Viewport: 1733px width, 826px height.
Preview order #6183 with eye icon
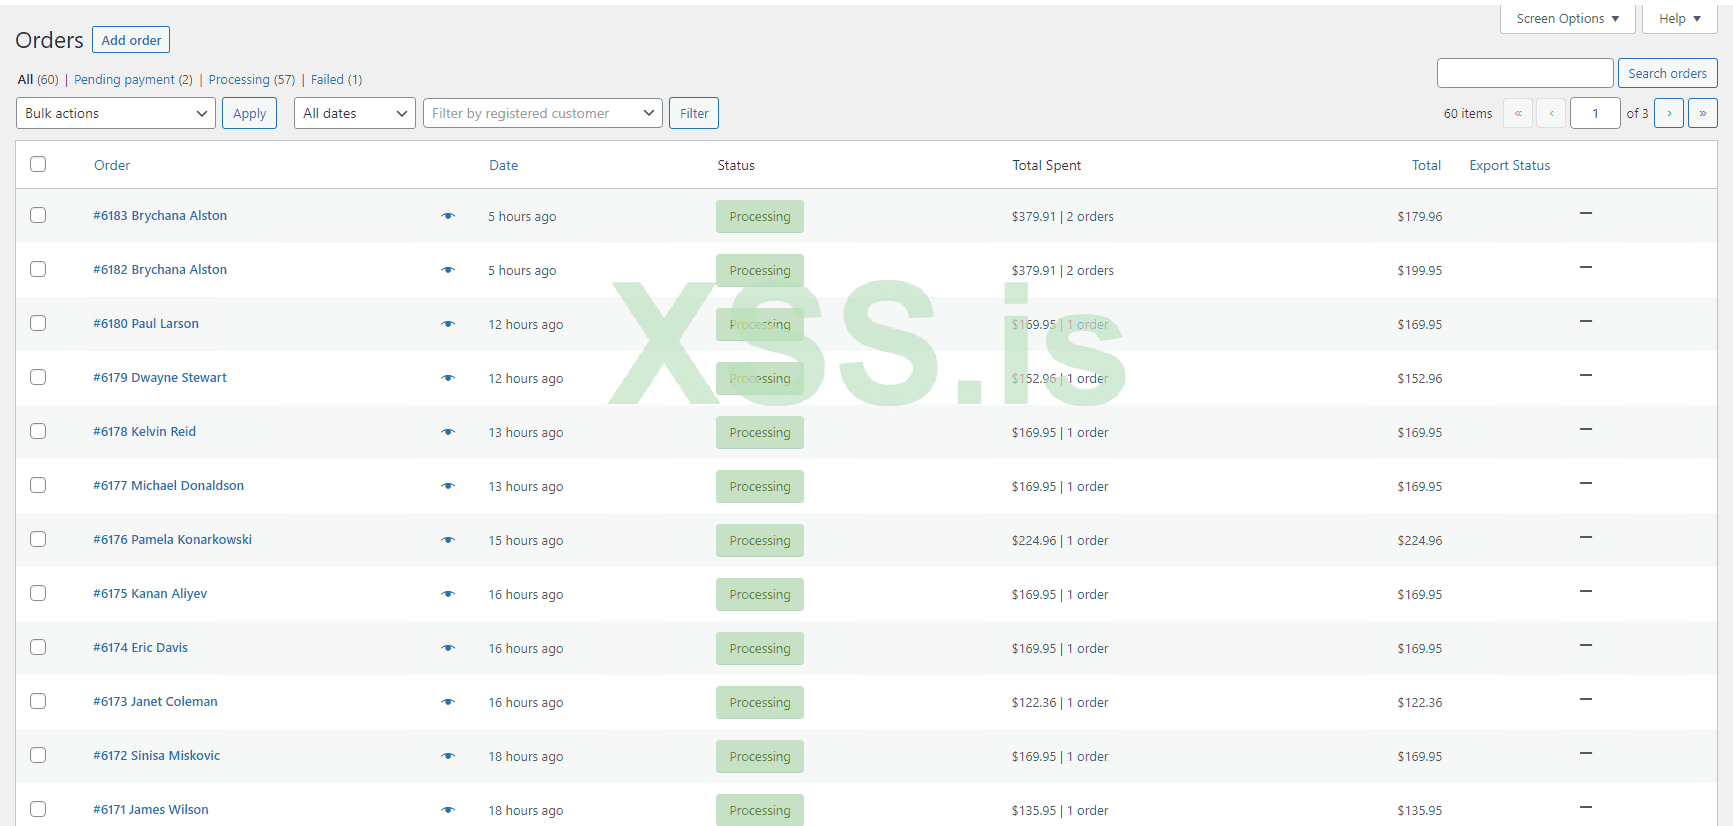[x=448, y=216]
